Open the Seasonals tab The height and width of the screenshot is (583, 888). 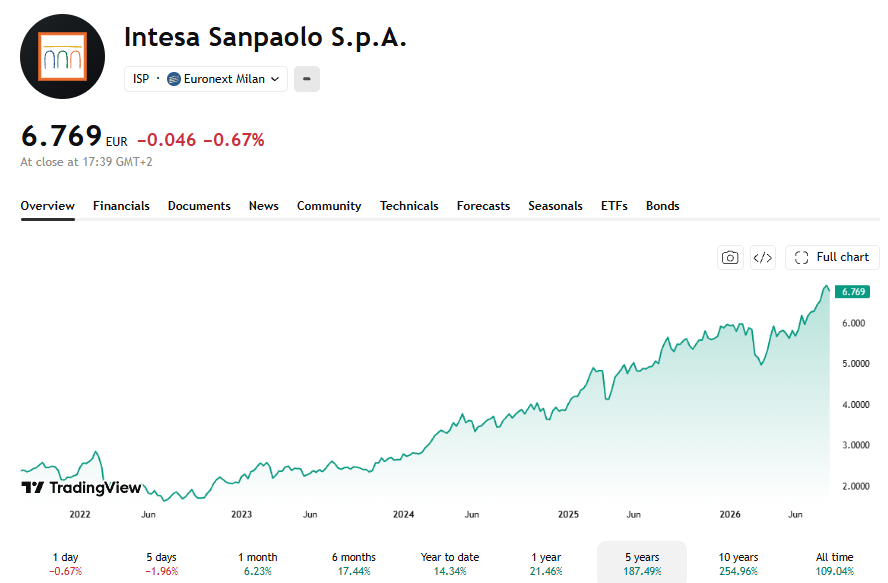[555, 206]
